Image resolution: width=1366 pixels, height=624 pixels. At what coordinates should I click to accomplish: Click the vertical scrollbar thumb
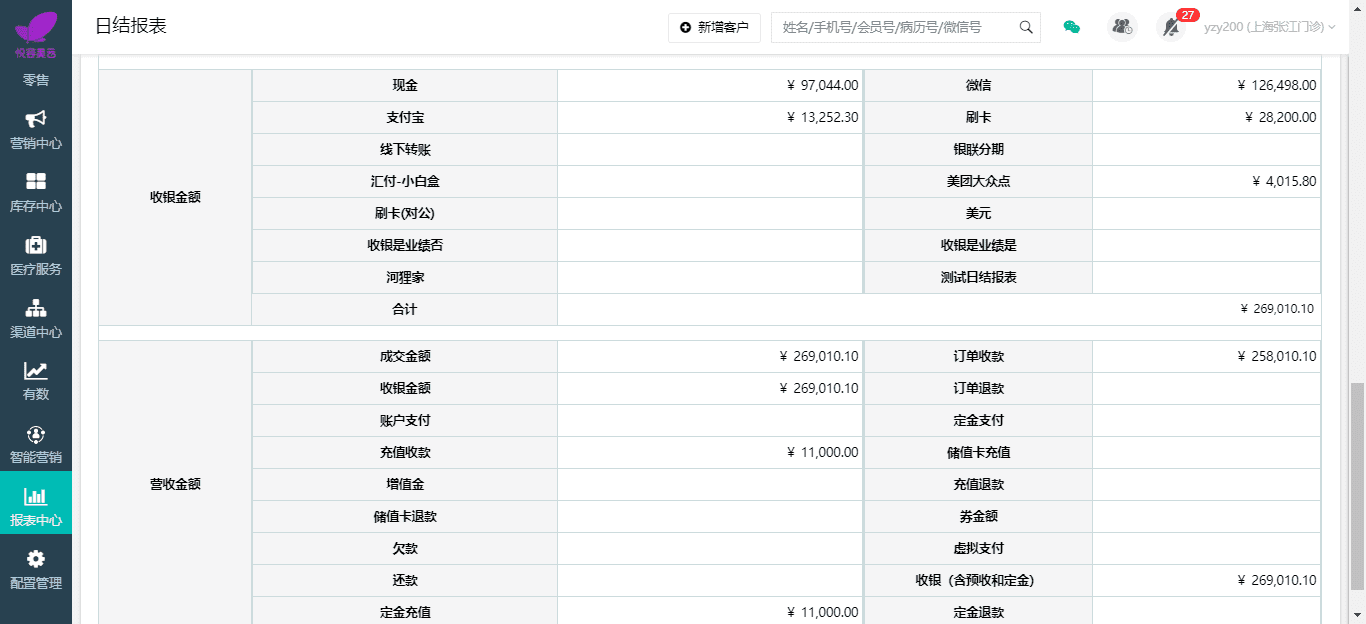click(1357, 485)
